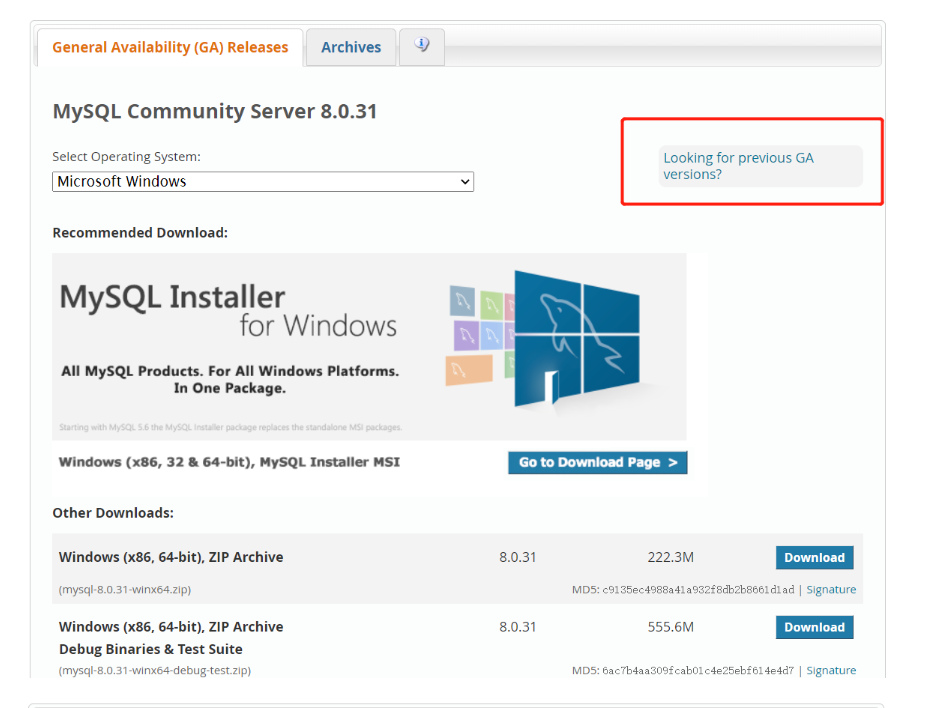Click the 'MySQL Community Server 8.0.31' heading

click(x=215, y=111)
